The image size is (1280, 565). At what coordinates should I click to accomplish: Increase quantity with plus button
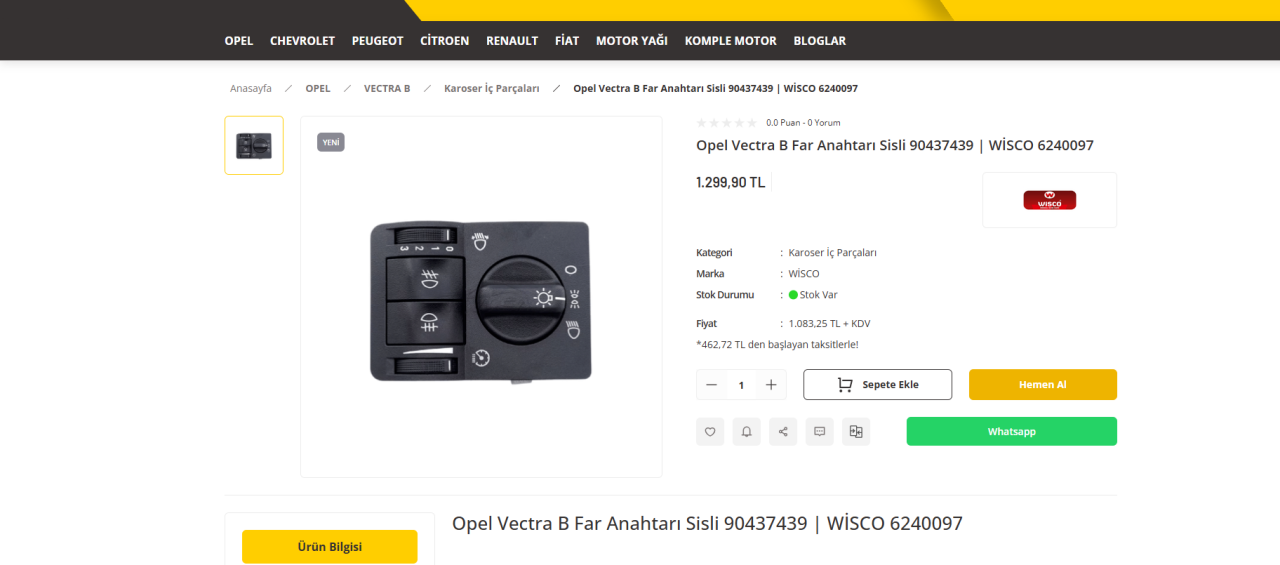pos(771,385)
